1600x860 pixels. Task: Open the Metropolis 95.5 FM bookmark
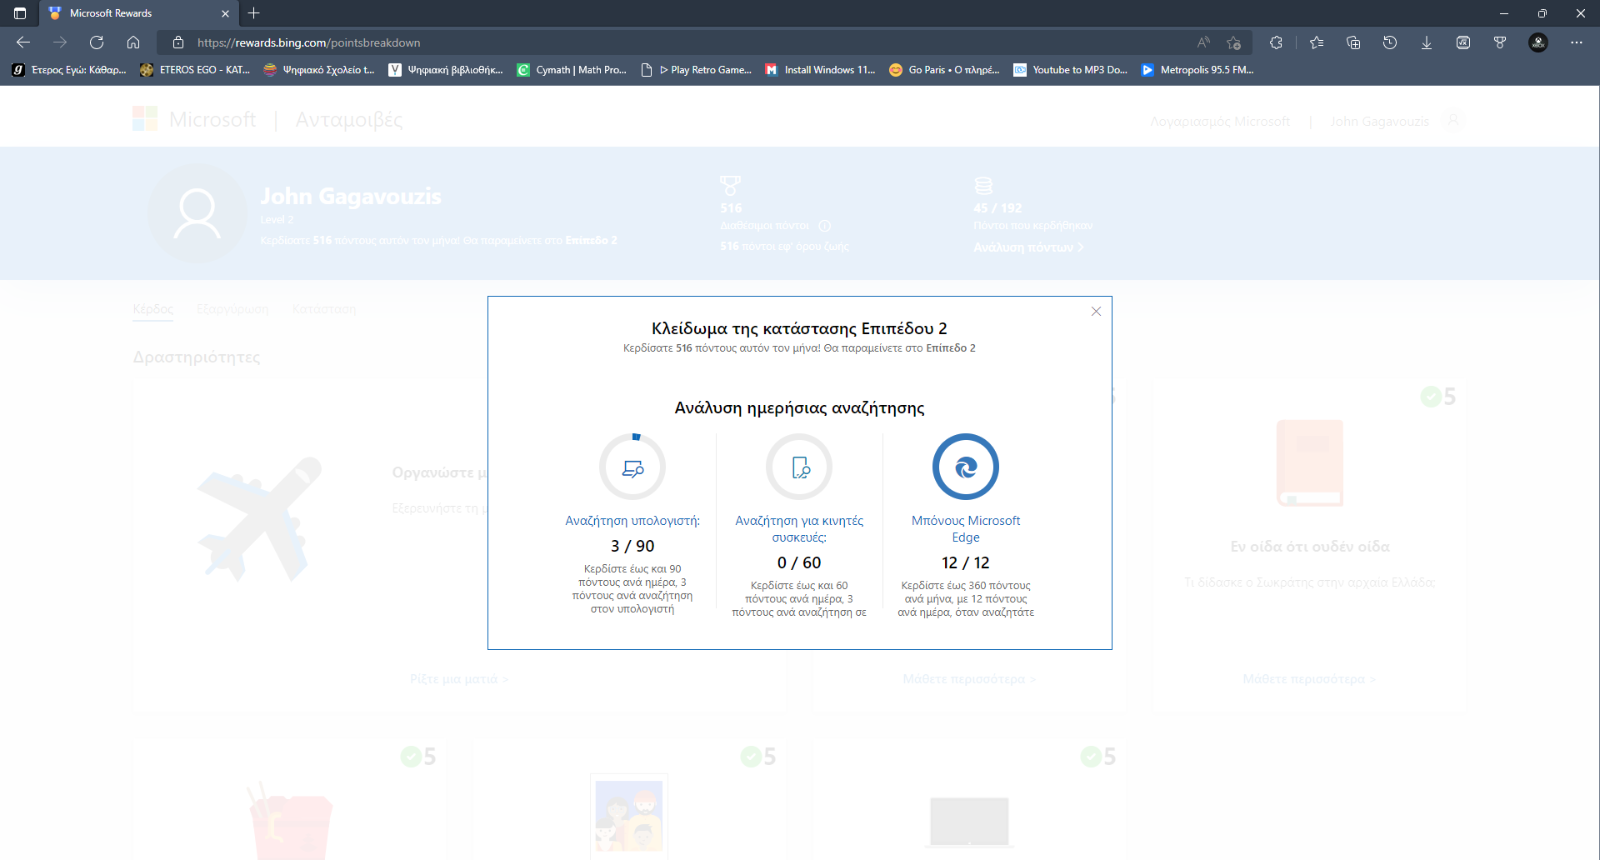(1197, 70)
